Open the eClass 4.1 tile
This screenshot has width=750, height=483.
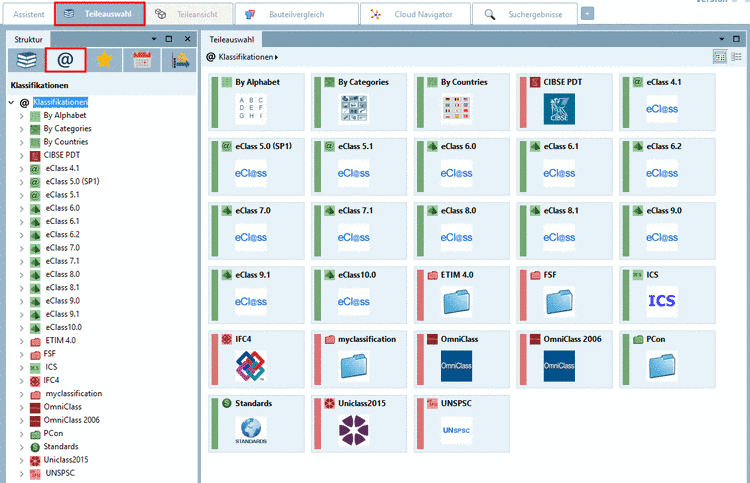(667, 102)
